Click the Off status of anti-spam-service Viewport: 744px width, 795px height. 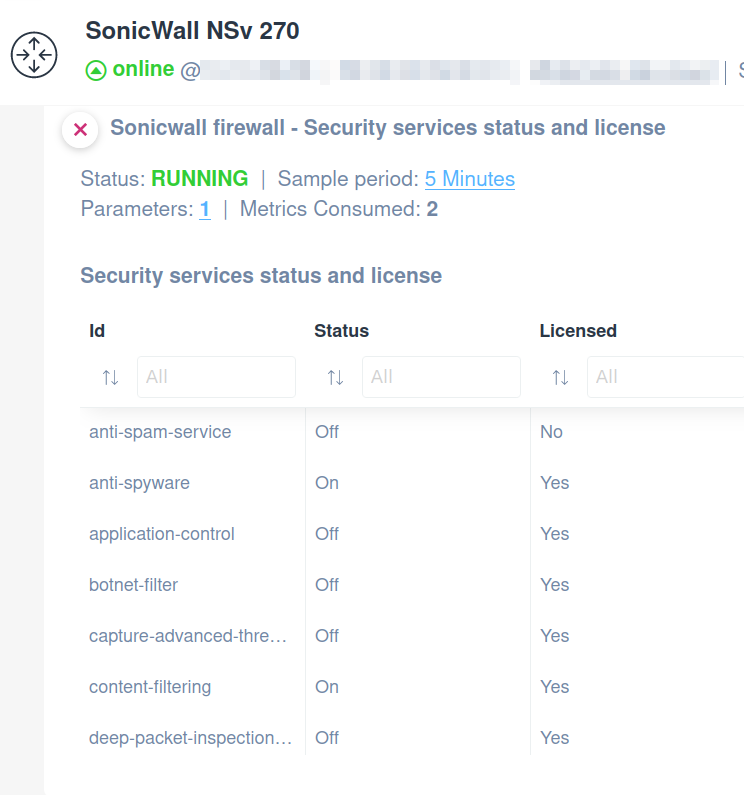click(327, 432)
